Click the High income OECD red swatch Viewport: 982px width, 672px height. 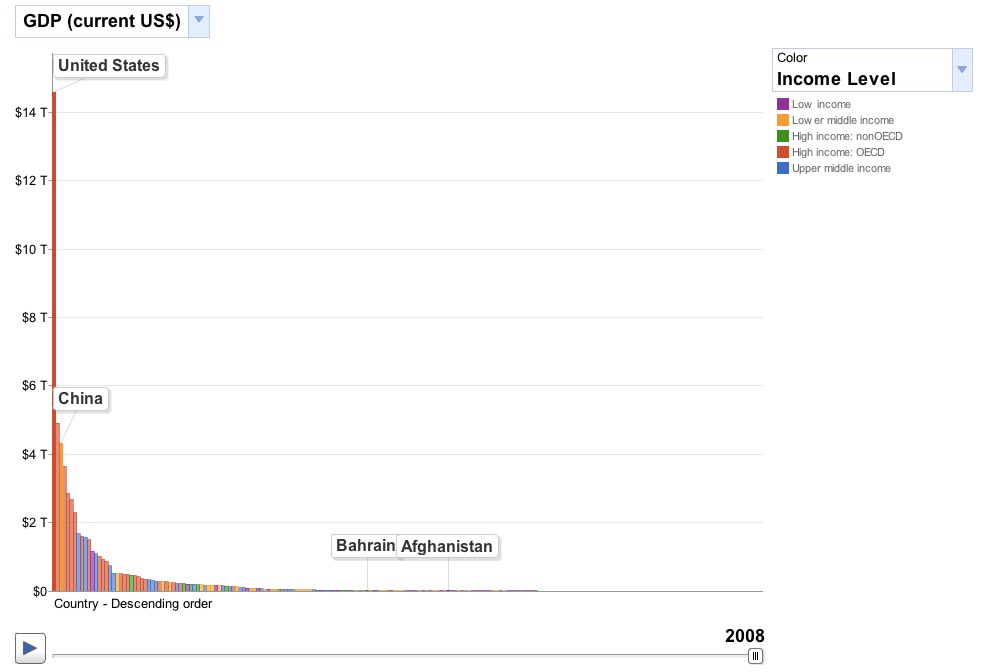(x=783, y=152)
